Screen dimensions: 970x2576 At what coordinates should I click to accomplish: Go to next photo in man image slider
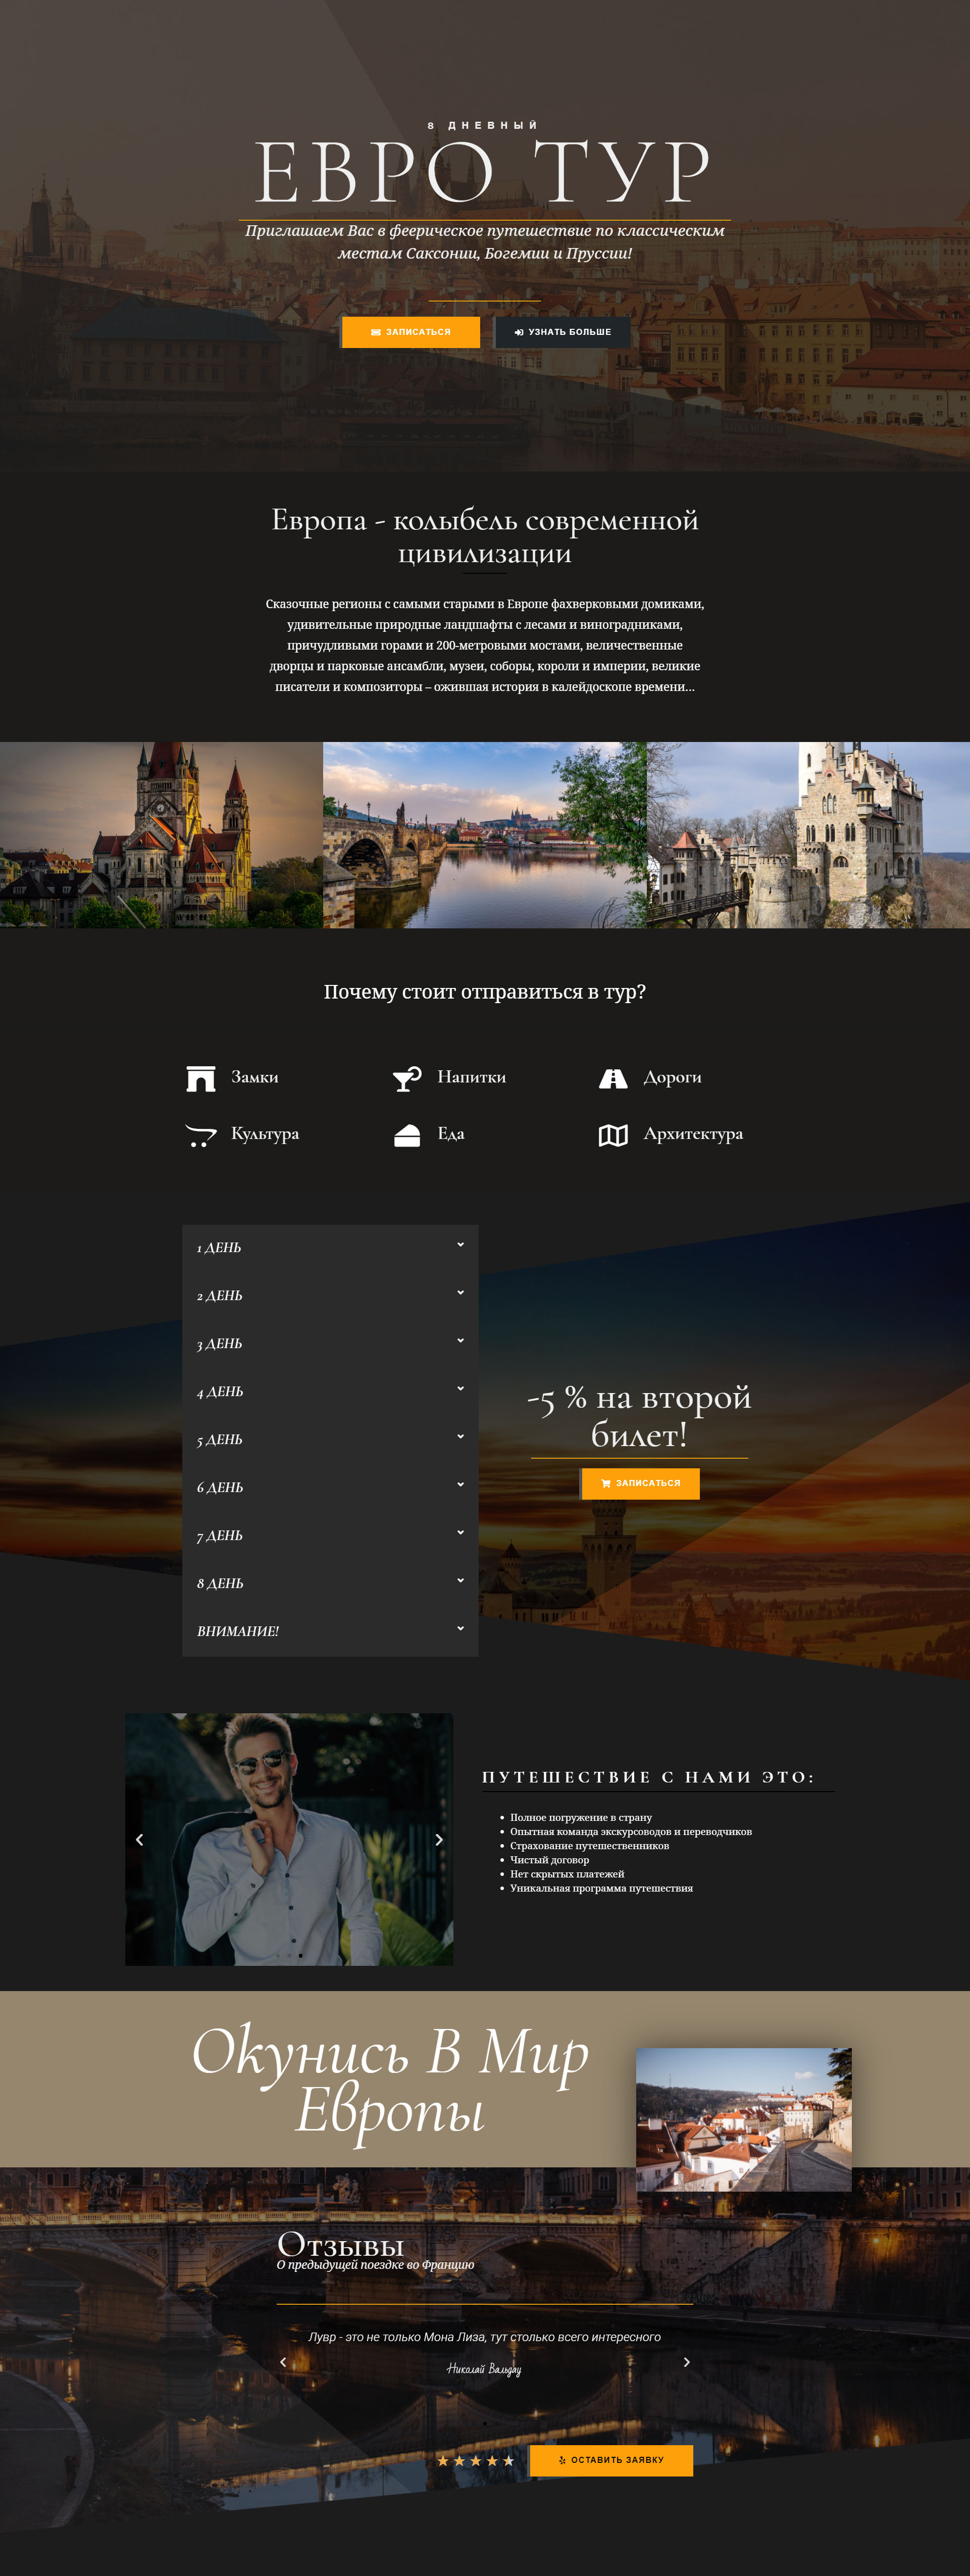click(439, 1840)
